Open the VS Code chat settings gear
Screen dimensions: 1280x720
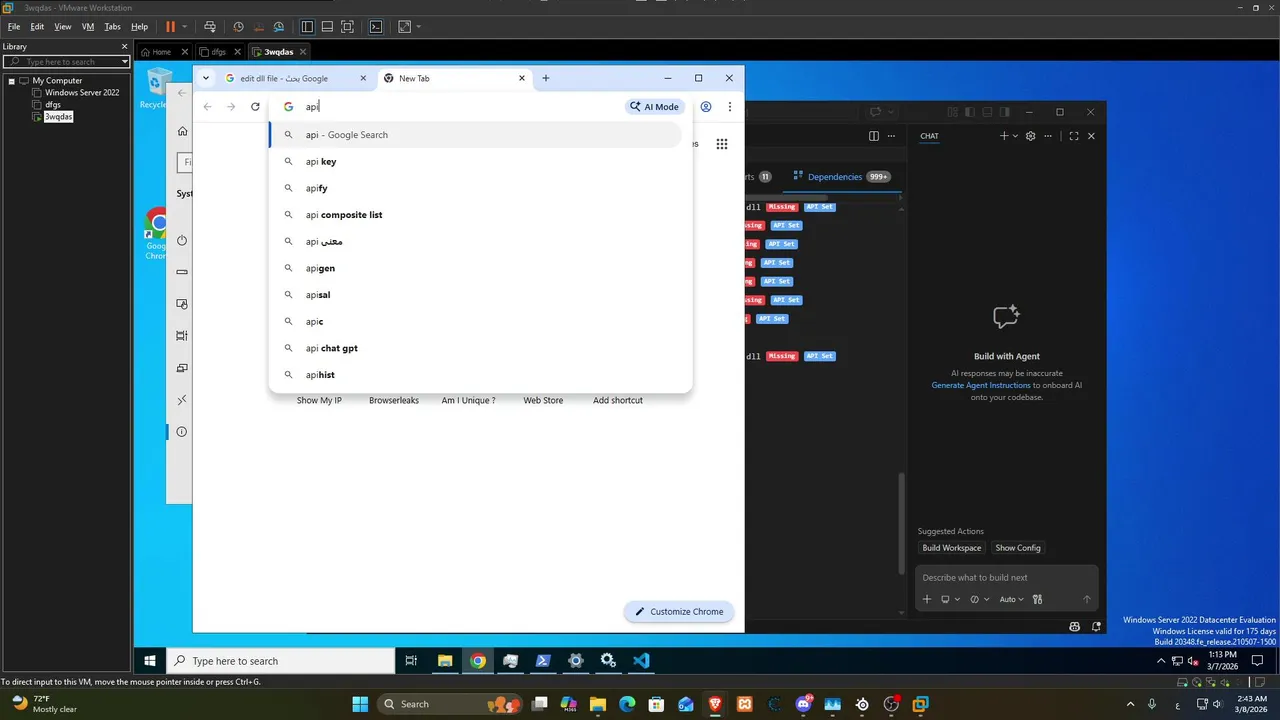point(1031,136)
